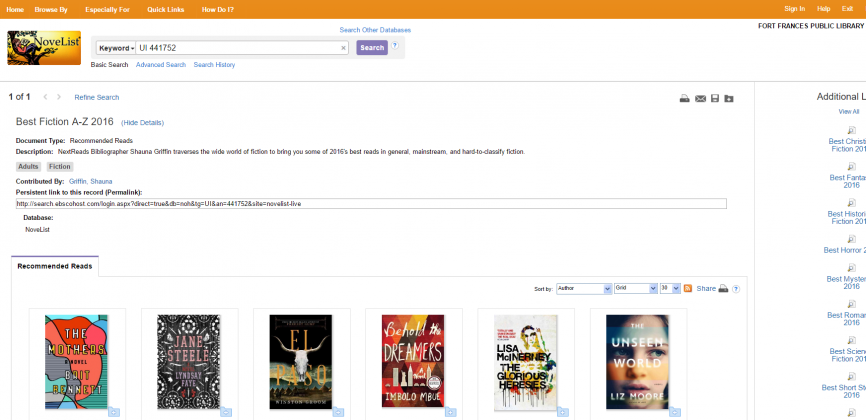This screenshot has height=420, width=866.
Task: Print this record using top printer icon
Action: (684, 98)
